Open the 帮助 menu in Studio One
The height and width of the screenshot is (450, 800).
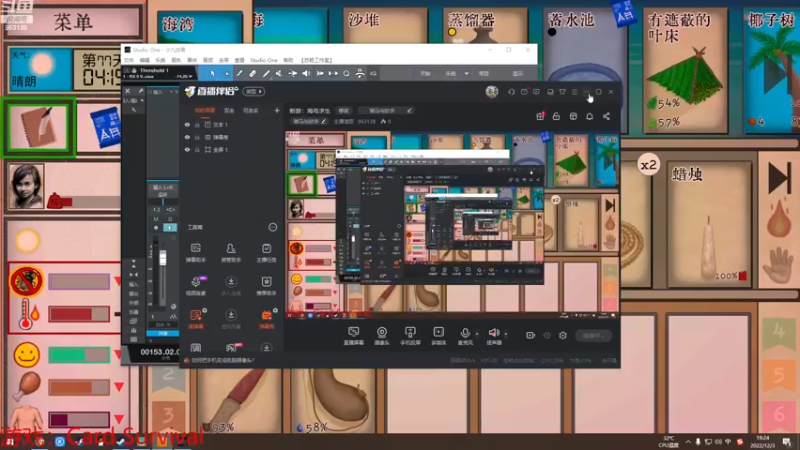[x=288, y=60]
